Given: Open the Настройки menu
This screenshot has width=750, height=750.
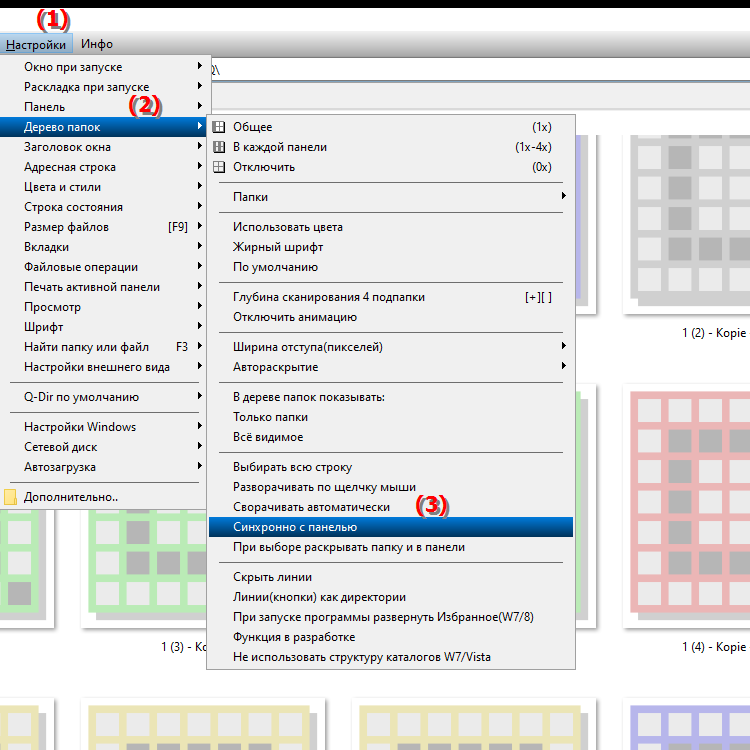Looking at the screenshot, I should click(36, 44).
